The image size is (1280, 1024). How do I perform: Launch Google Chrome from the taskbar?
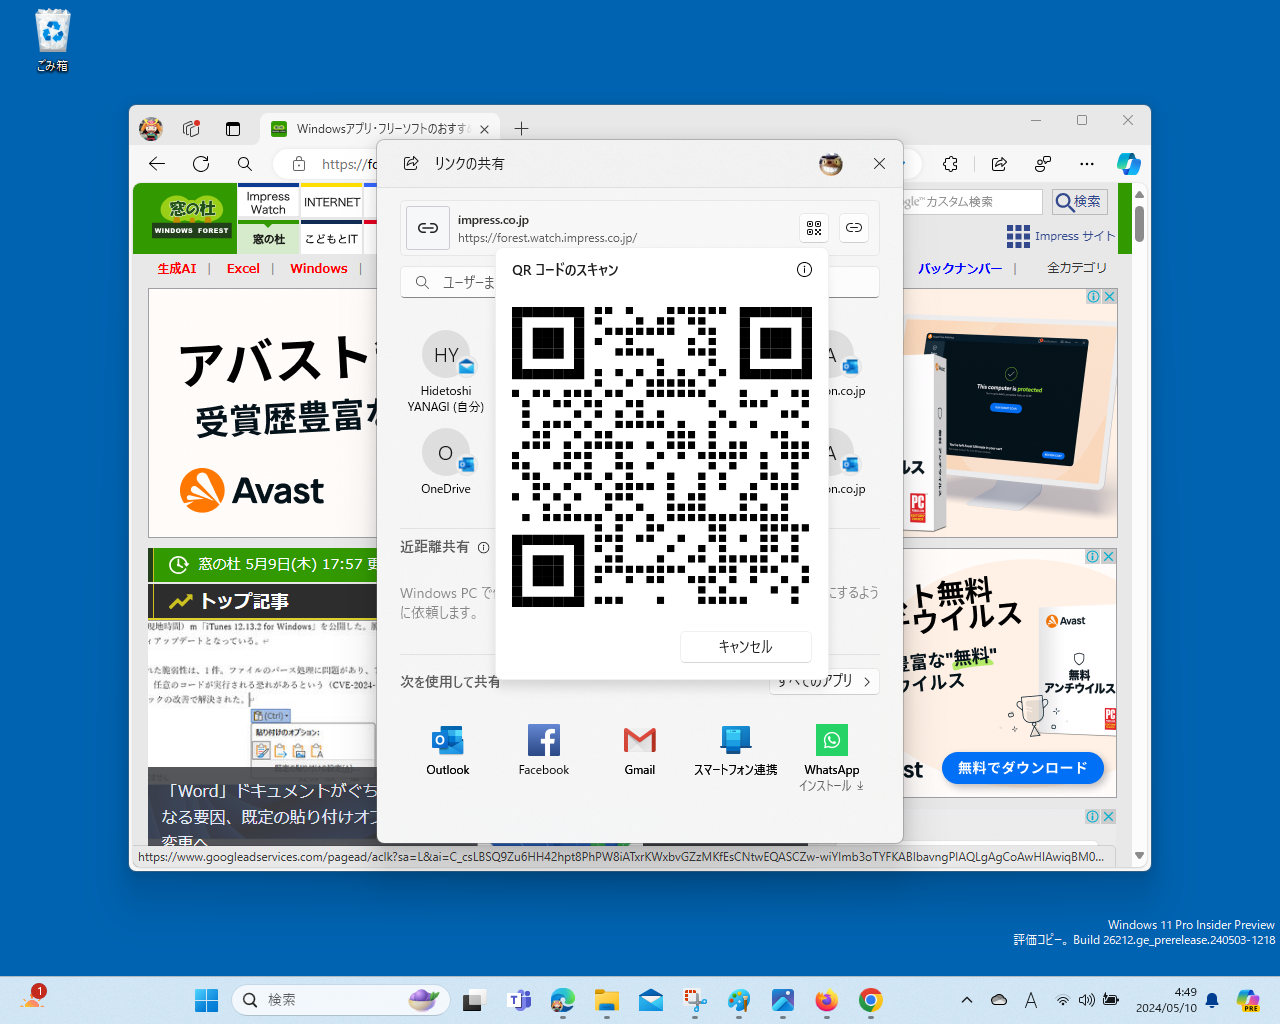[x=870, y=1000]
